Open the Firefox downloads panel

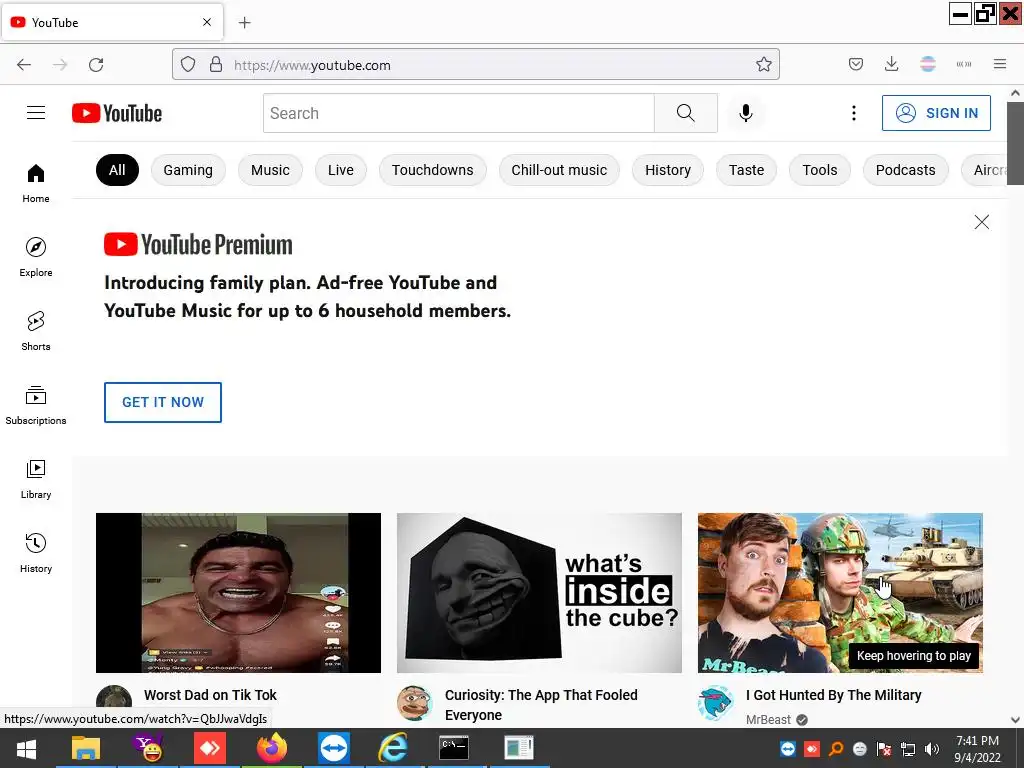coord(891,65)
